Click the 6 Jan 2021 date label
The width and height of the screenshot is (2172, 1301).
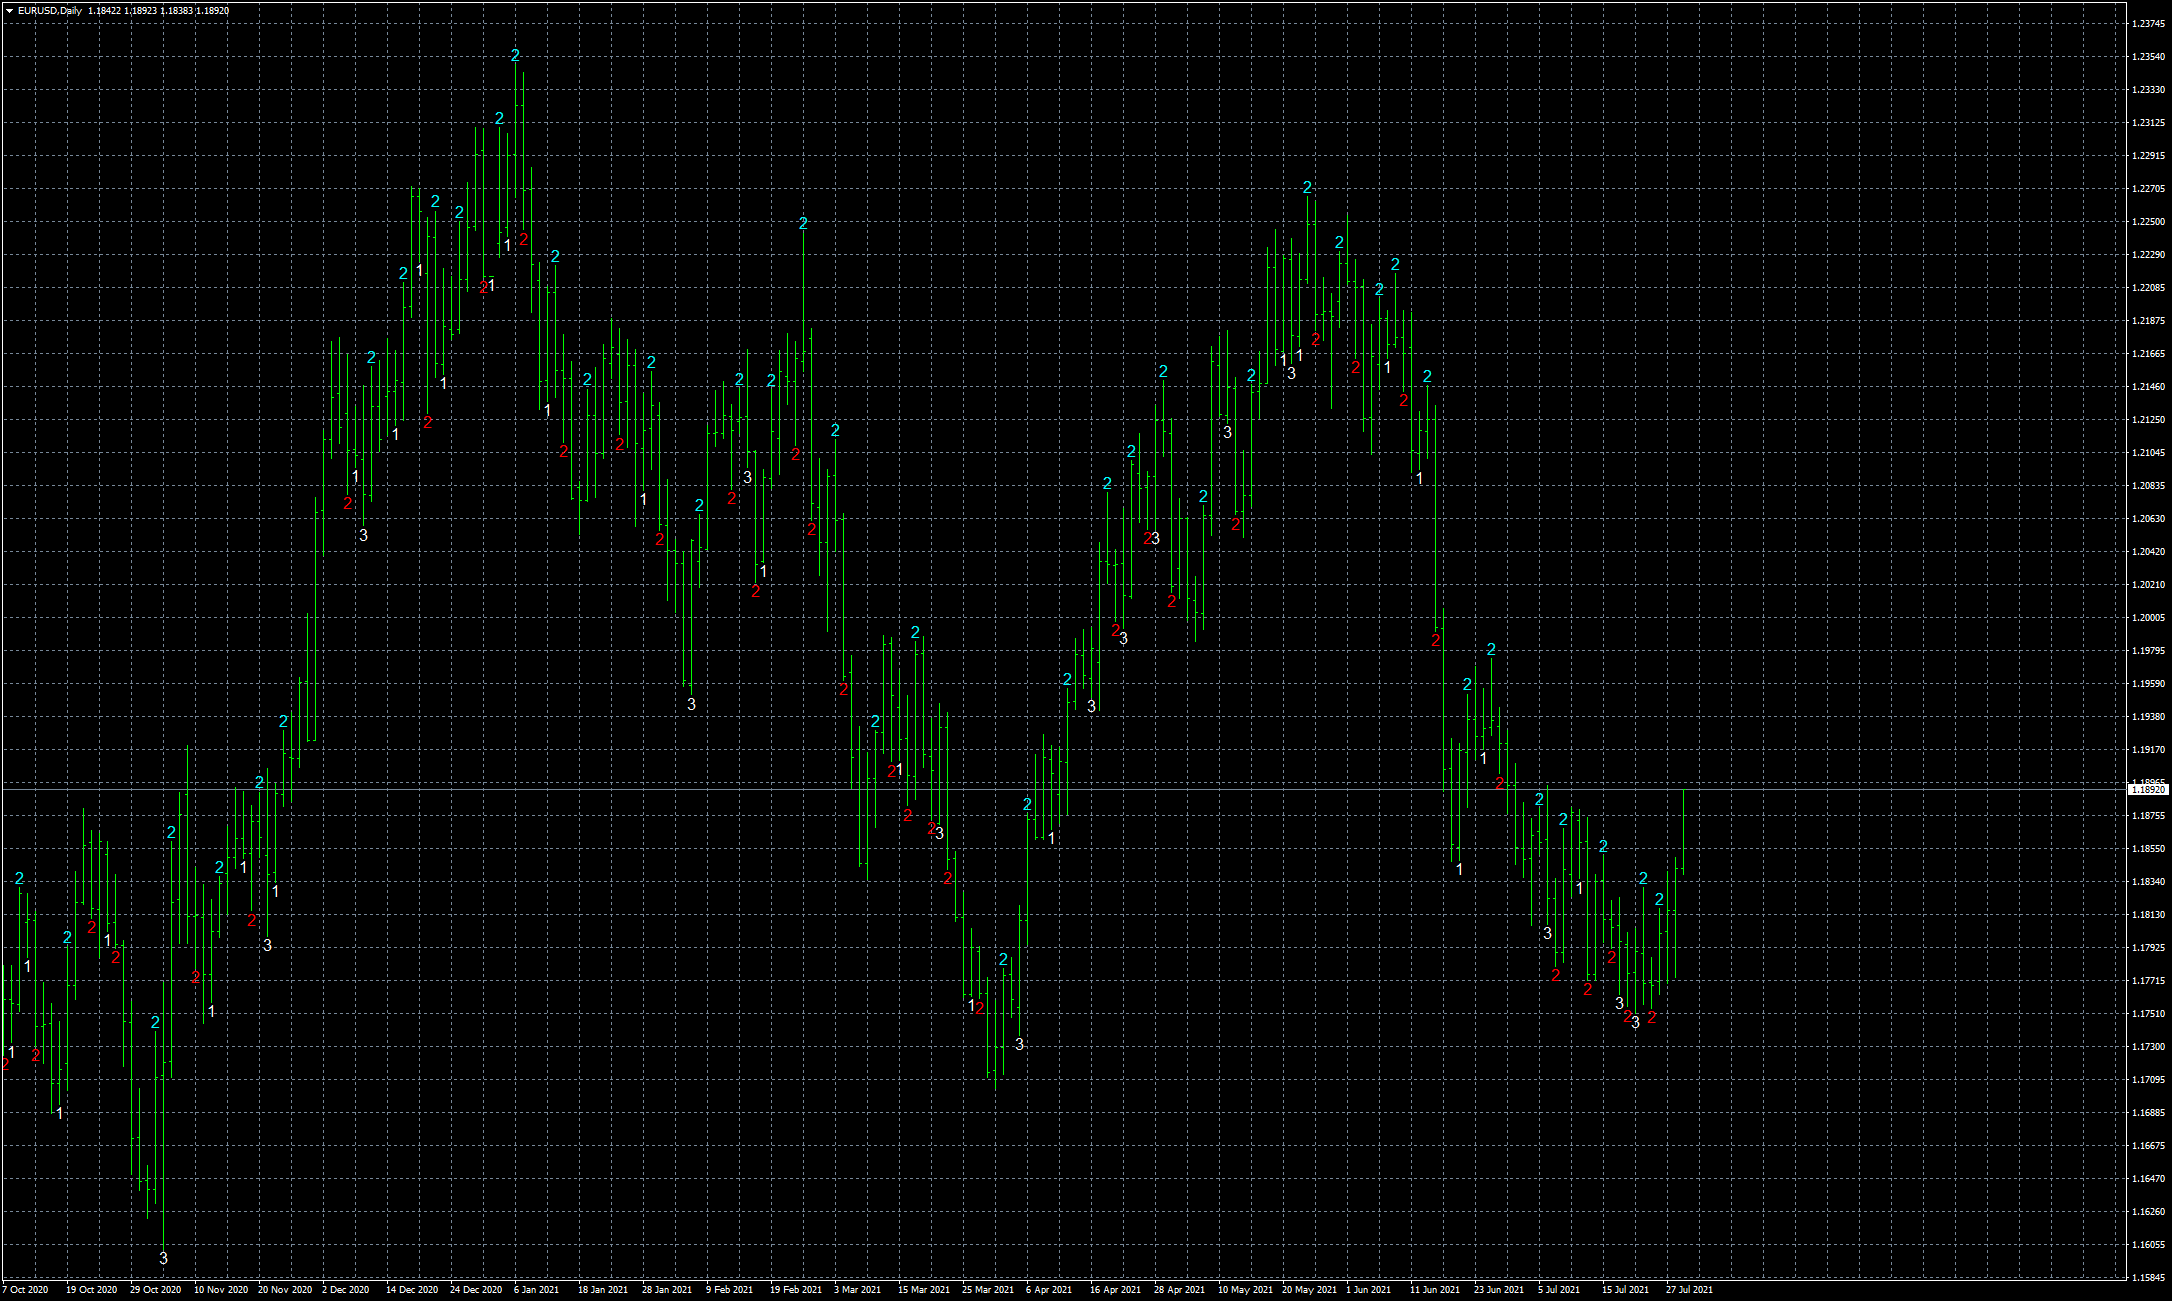pyautogui.click(x=536, y=1290)
